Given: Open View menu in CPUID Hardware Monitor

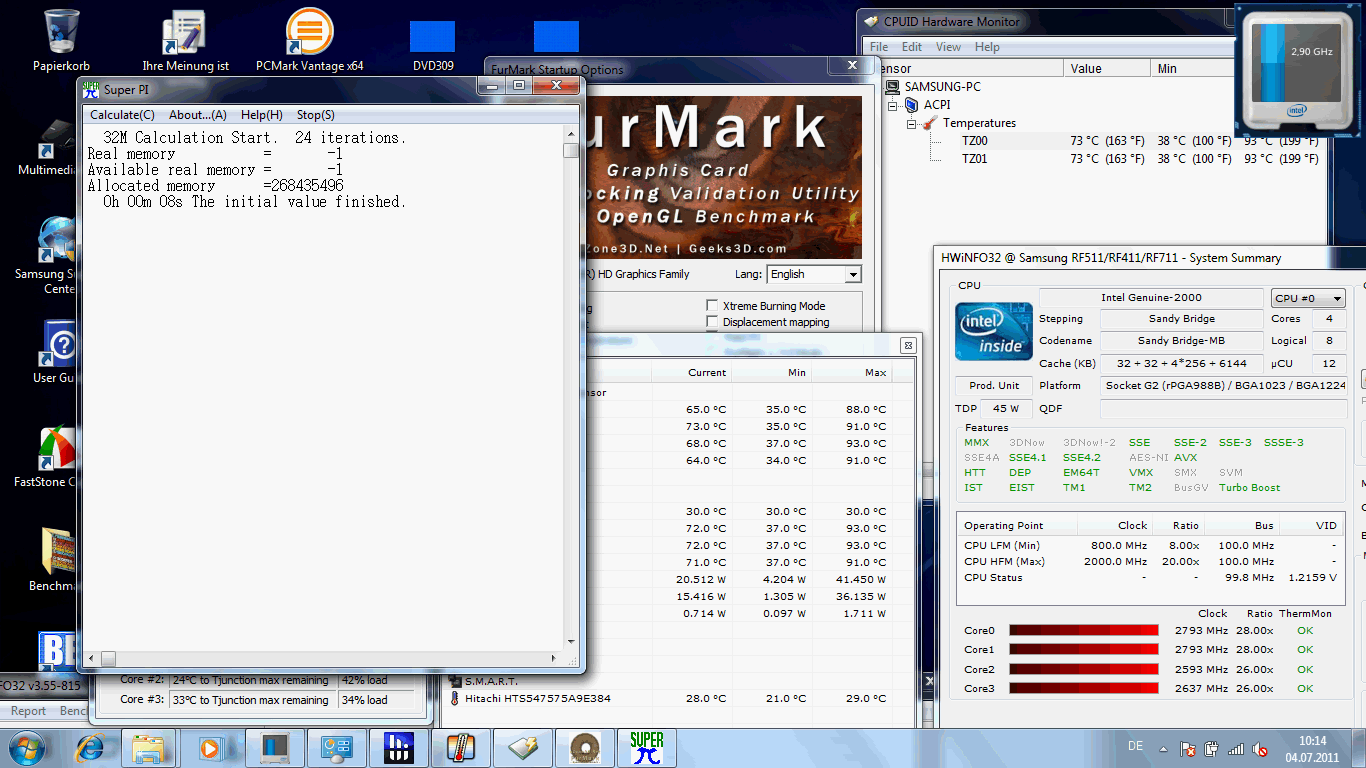Looking at the screenshot, I should tap(948, 47).
